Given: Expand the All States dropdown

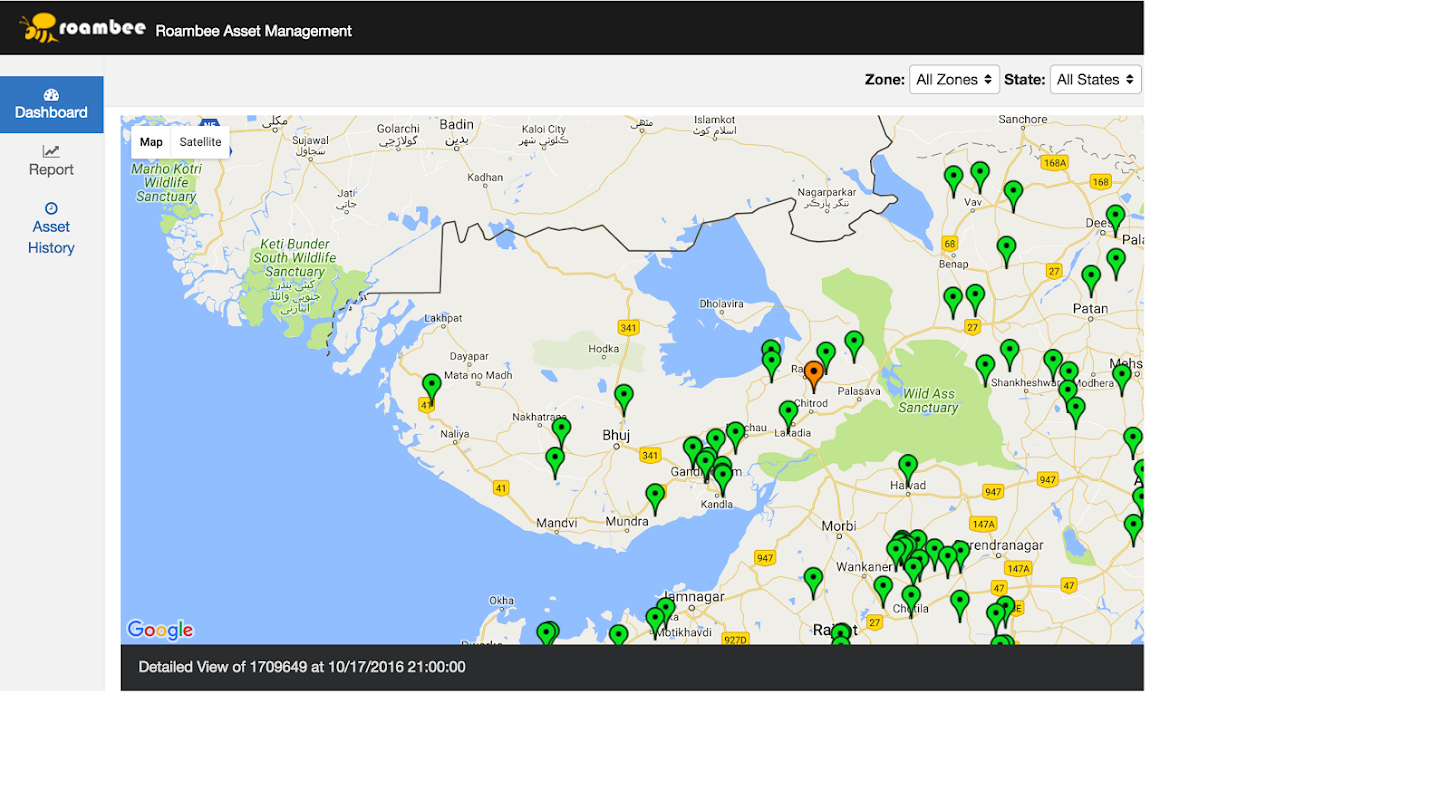Looking at the screenshot, I should pos(1095,79).
